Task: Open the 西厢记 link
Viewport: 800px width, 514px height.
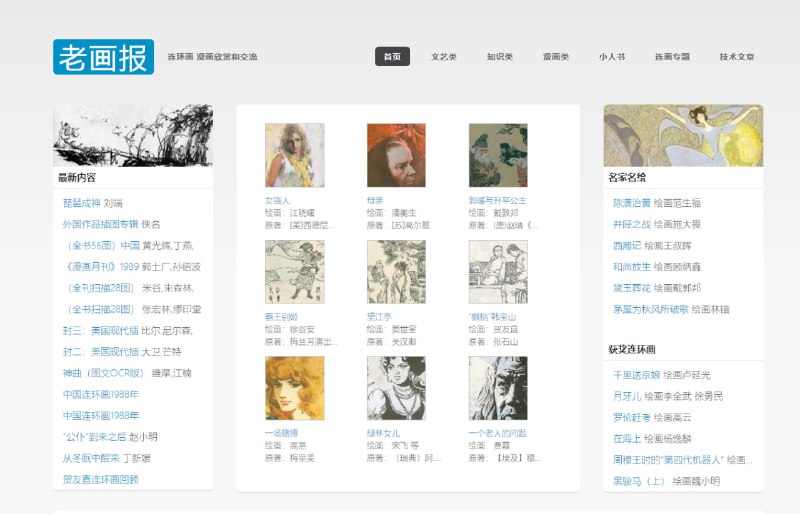Action: tap(627, 246)
